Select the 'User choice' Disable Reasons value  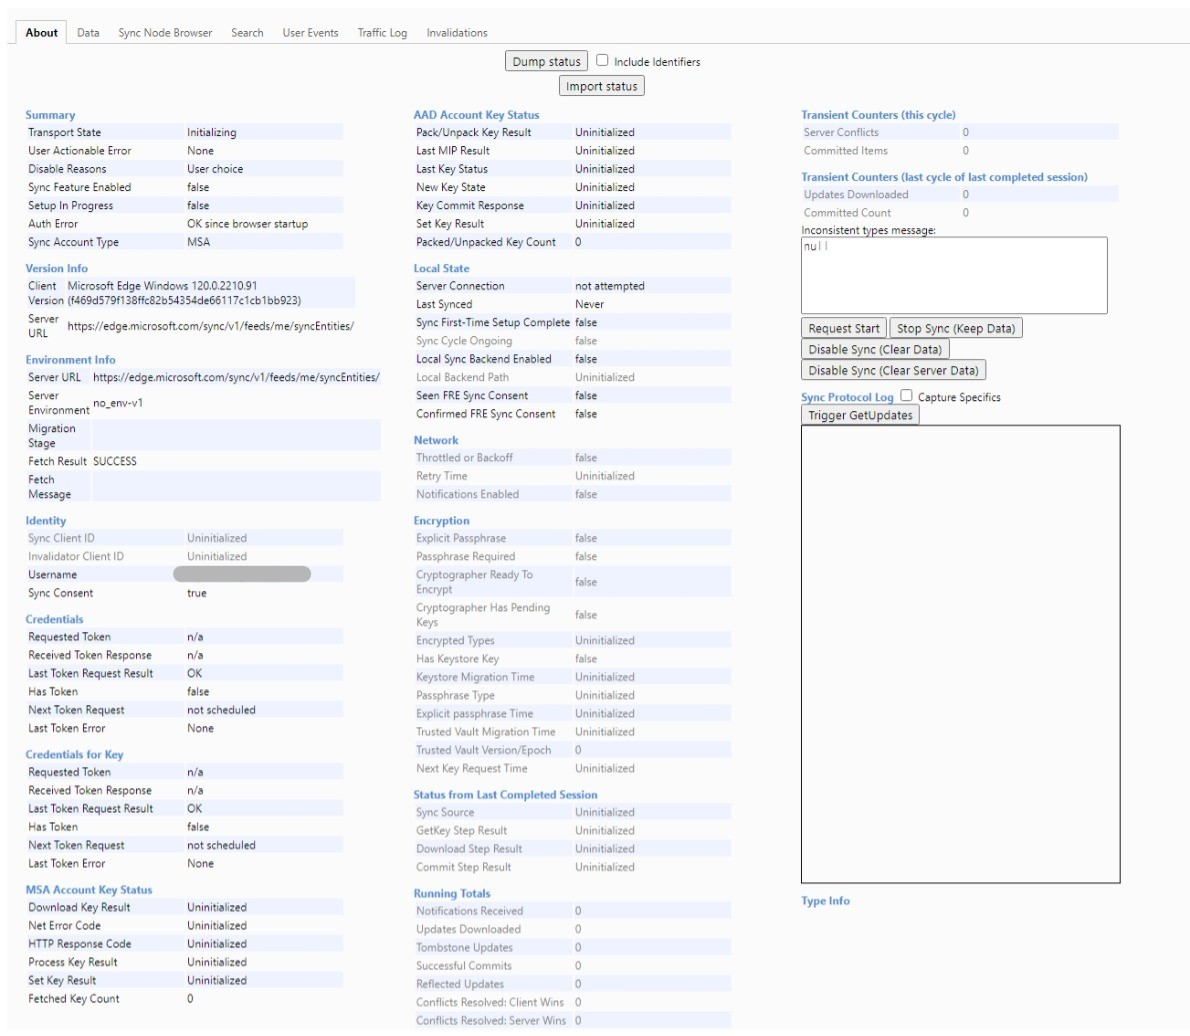tap(215, 168)
